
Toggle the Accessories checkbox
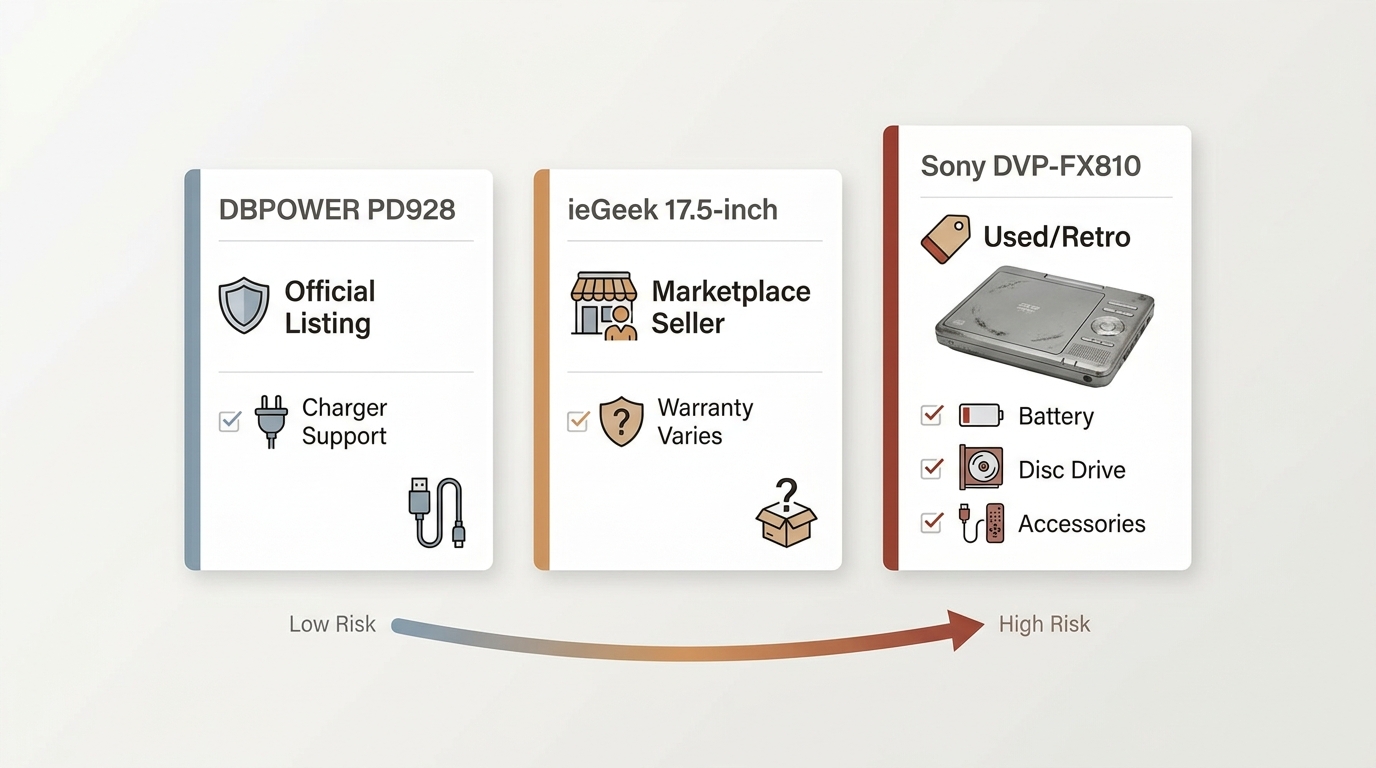click(931, 522)
